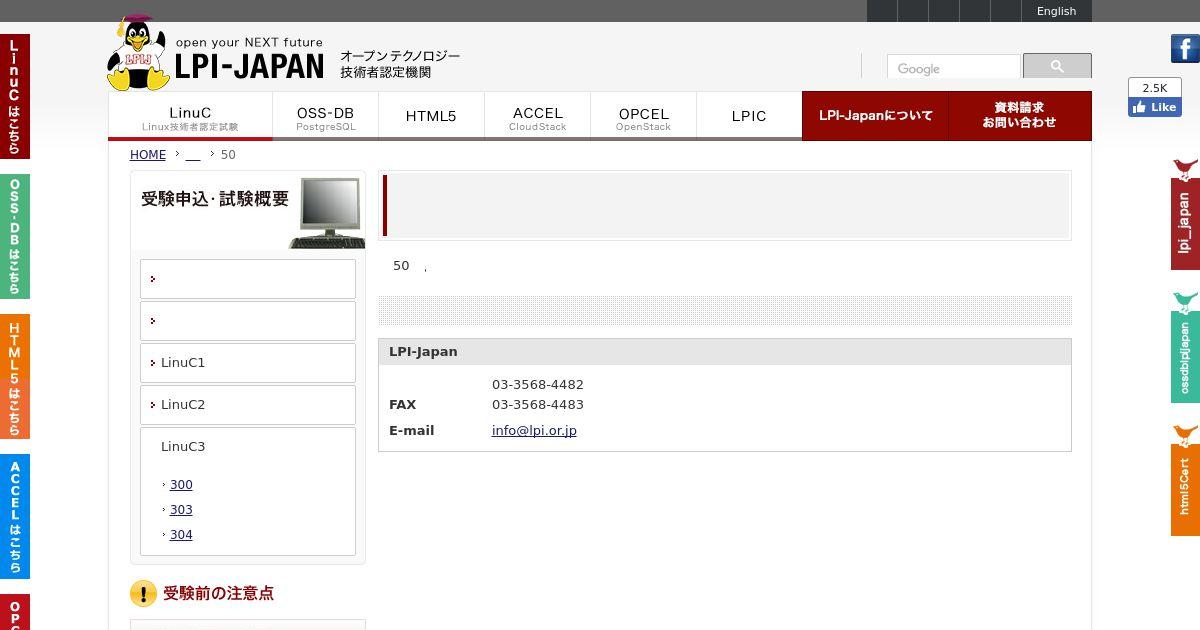Open the 300 exam link
Image resolution: width=1200 pixels, height=630 pixels.
pos(181,485)
